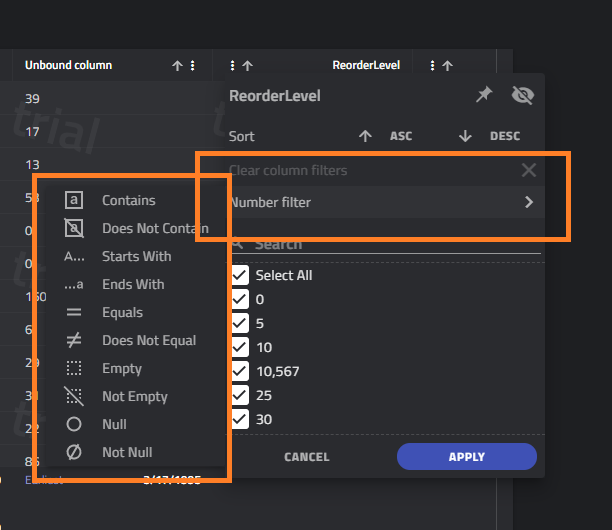Viewport: 612px width, 530px height.
Task: Select the Contains menu entry text
Action: point(129,200)
